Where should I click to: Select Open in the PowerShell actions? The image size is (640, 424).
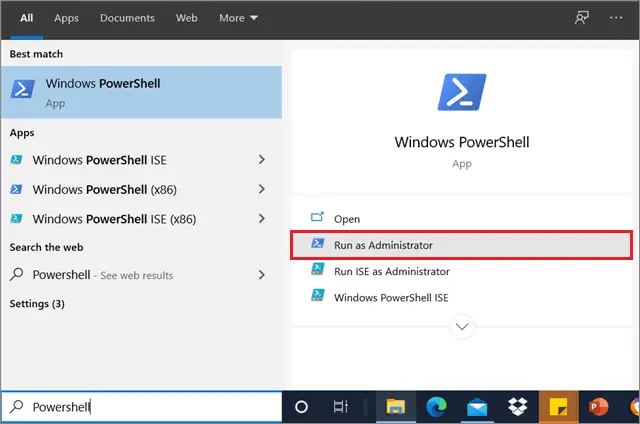(462, 219)
